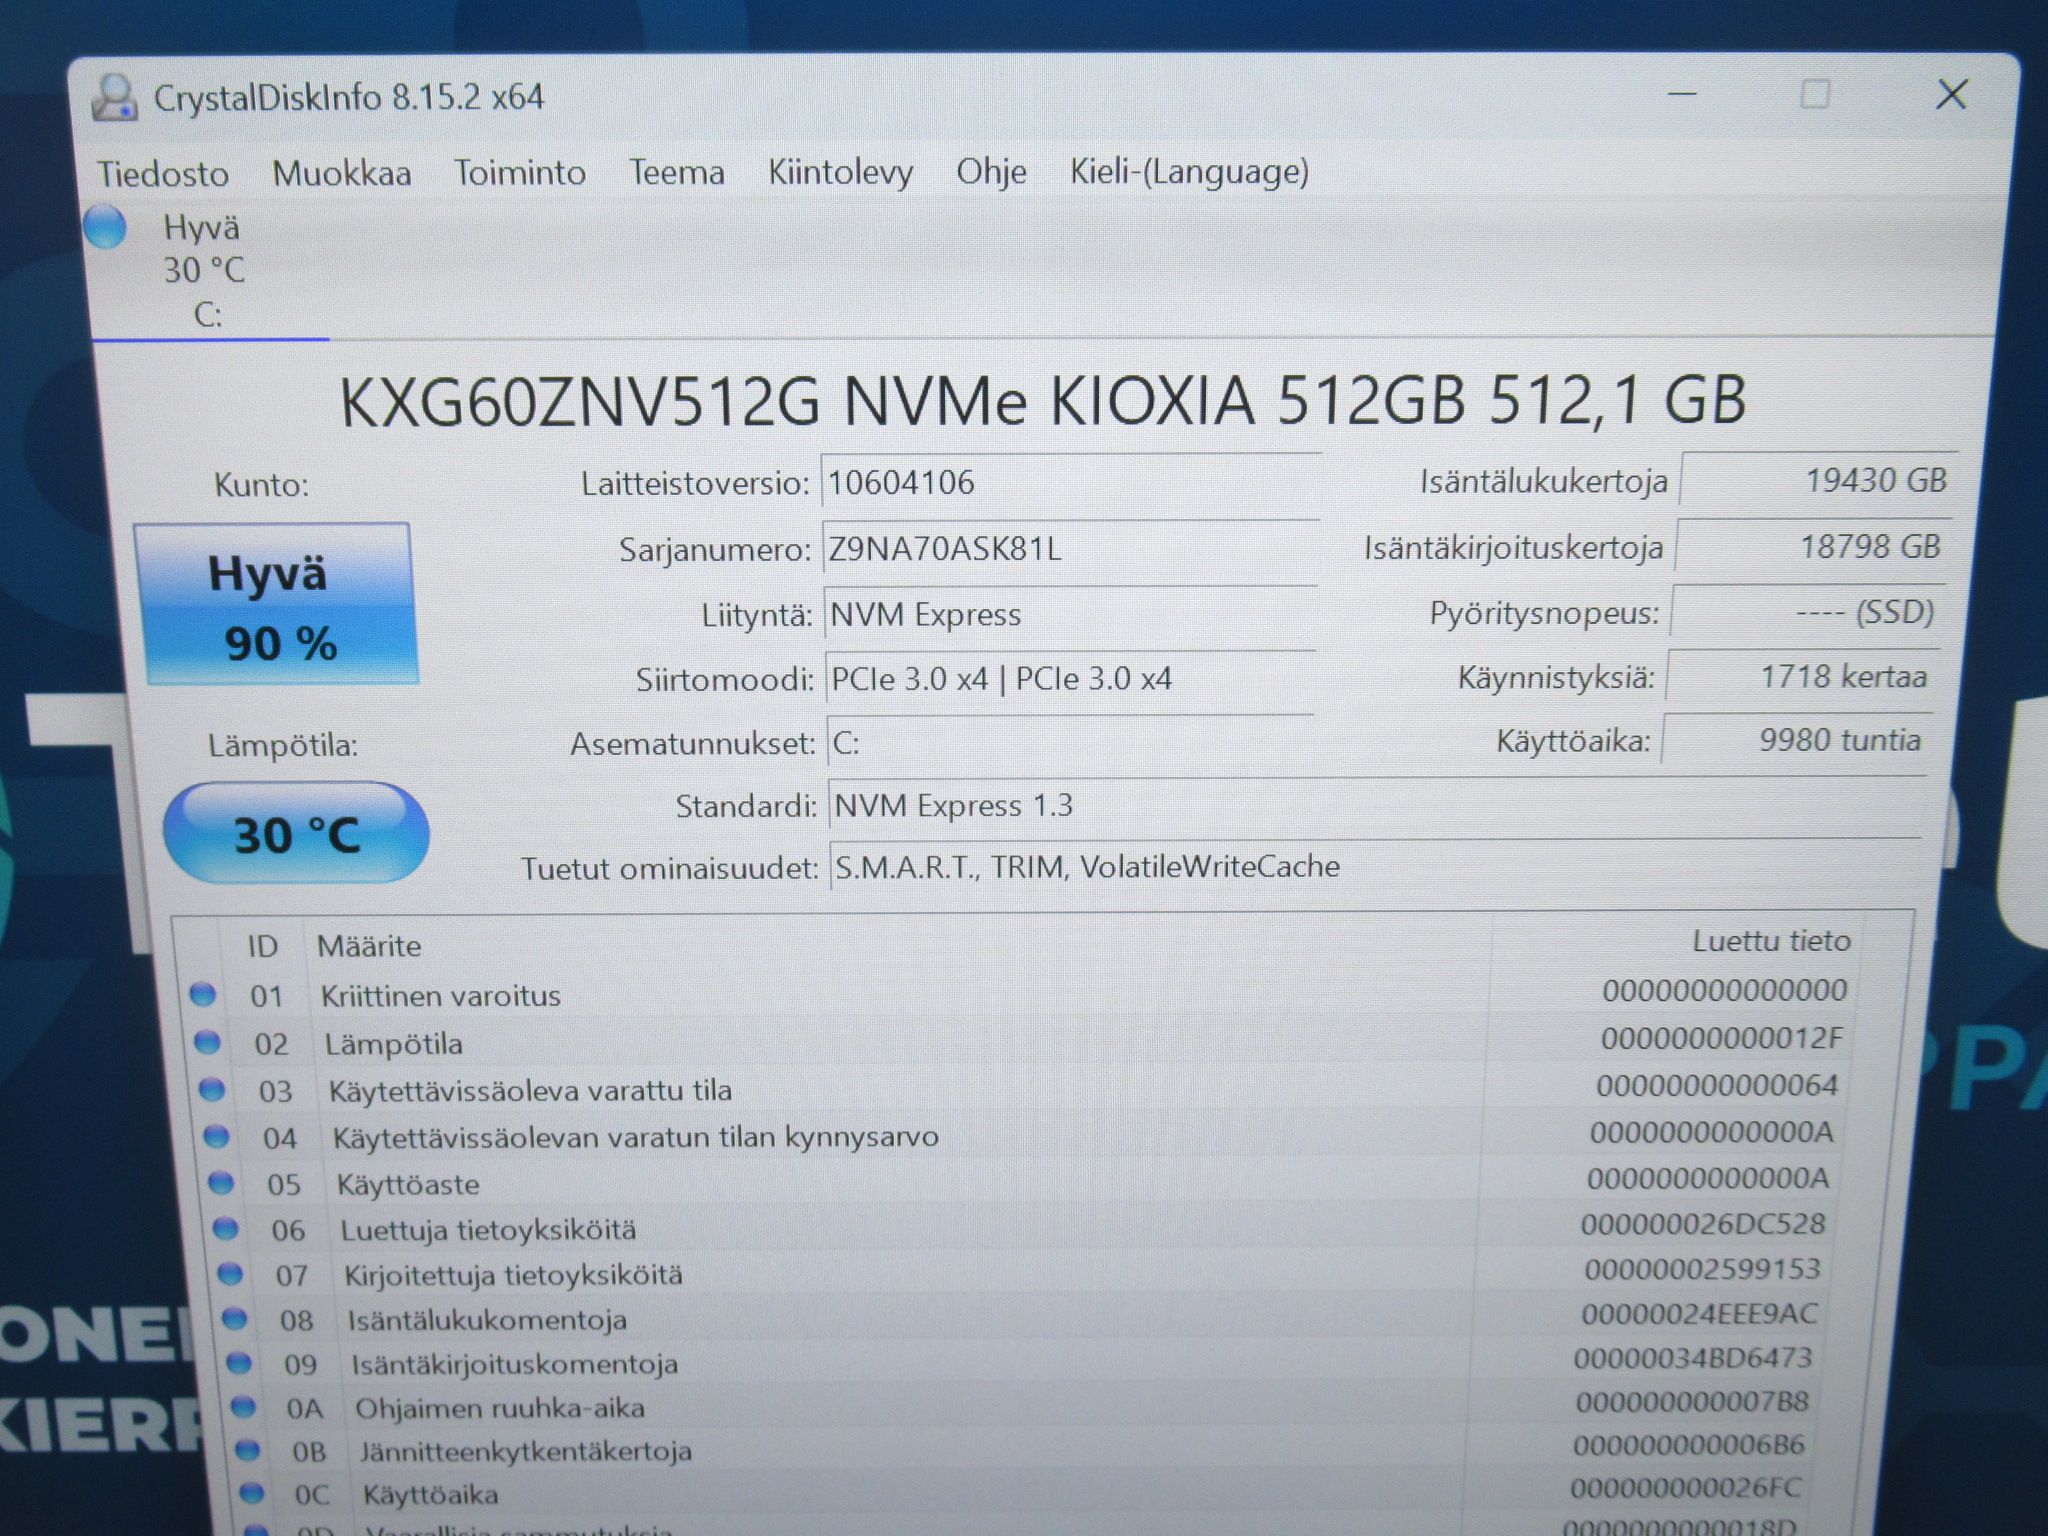Click the Hyvä 90 % health status button
Image resolution: width=2048 pixels, height=1536 pixels.
click(276, 604)
